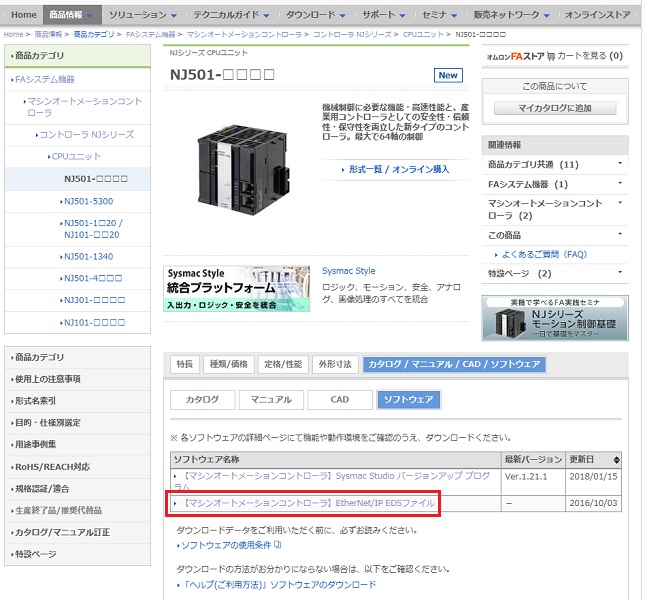Open 目的・仕様別選定 in the sidebar
Screen dimensions: 645x600
47,422
